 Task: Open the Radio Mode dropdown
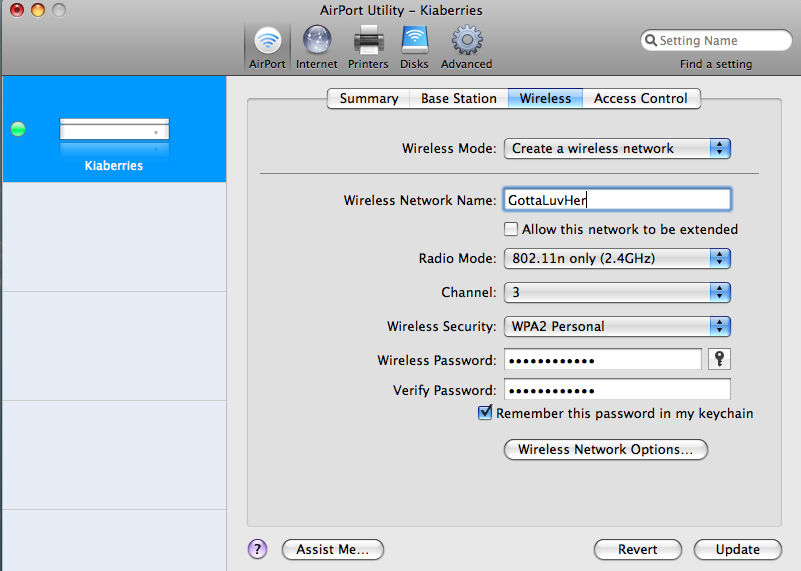click(x=617, y=258)
